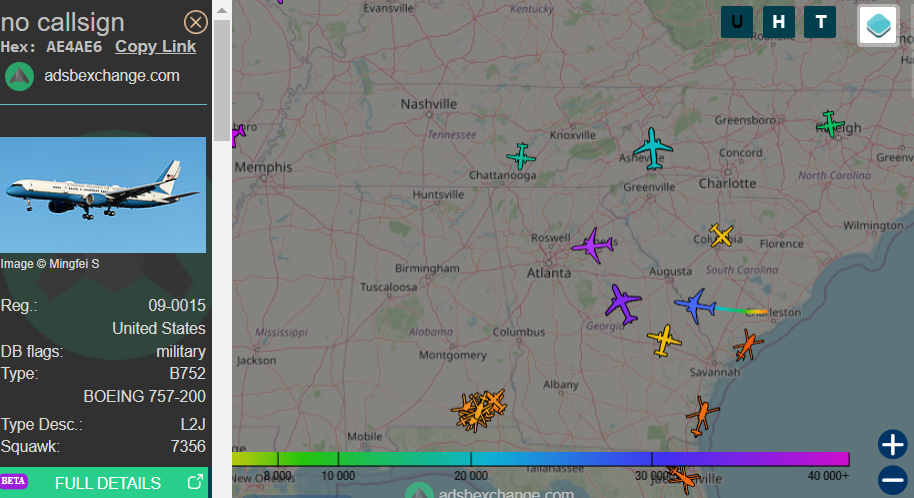914x498 pixels.
Task: Click the United States country text
Action: tap(159, 328)
